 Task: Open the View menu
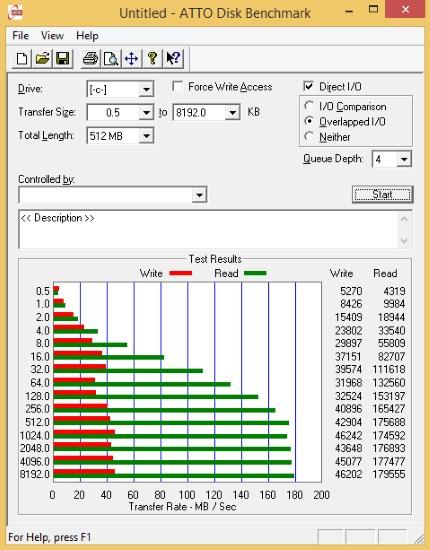pos(52,35)
